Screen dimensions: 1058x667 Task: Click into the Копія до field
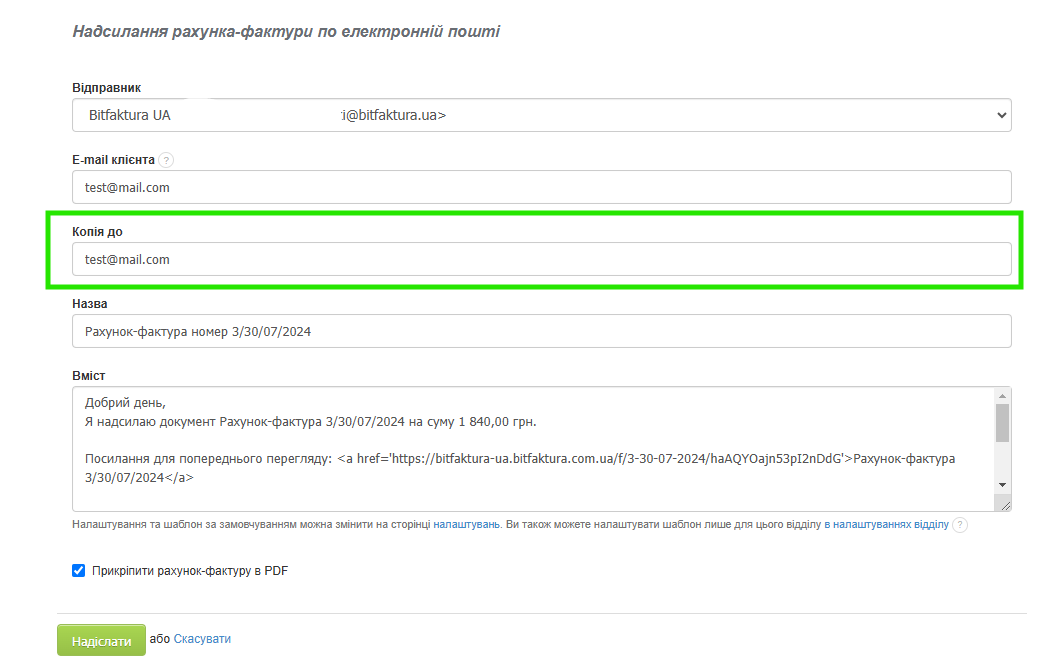pyautogui.click(x=541, y=259)
